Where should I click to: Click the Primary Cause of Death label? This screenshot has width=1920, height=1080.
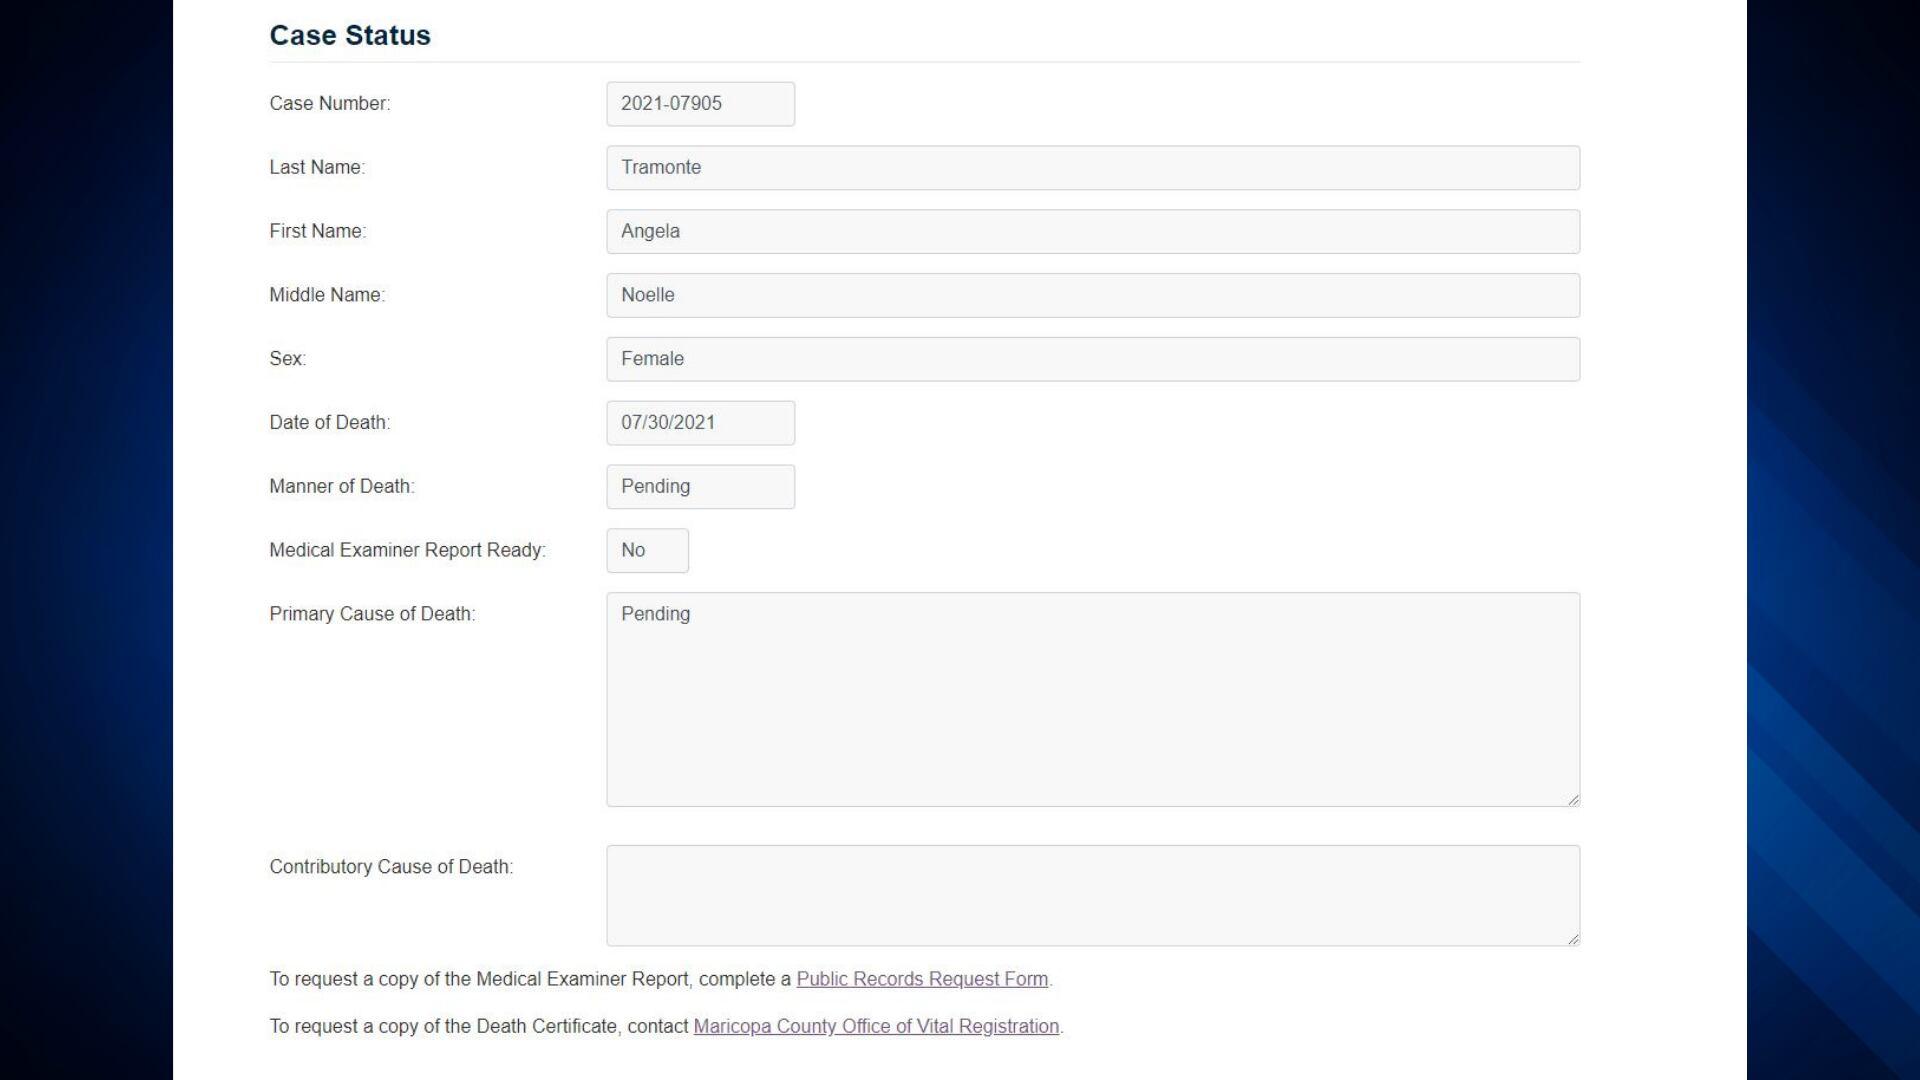click(372, 614)
